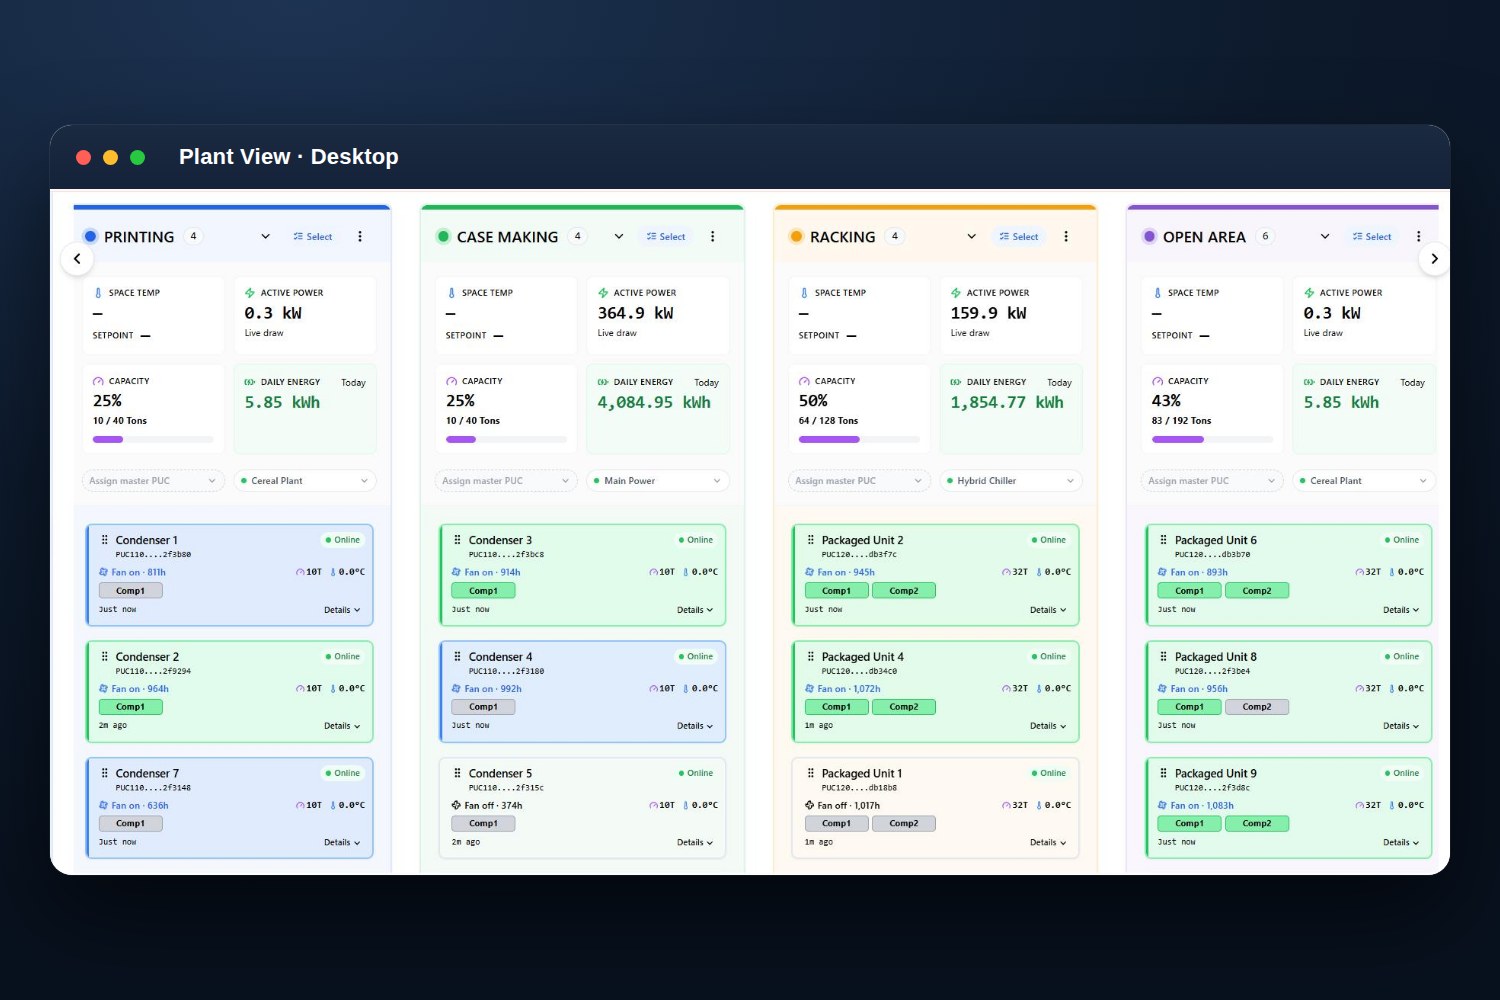Grab the Condenser 3 drag handle icon
Image resolution: width=1500 pixels, height=1000 pixels.
tap(458, 540)
